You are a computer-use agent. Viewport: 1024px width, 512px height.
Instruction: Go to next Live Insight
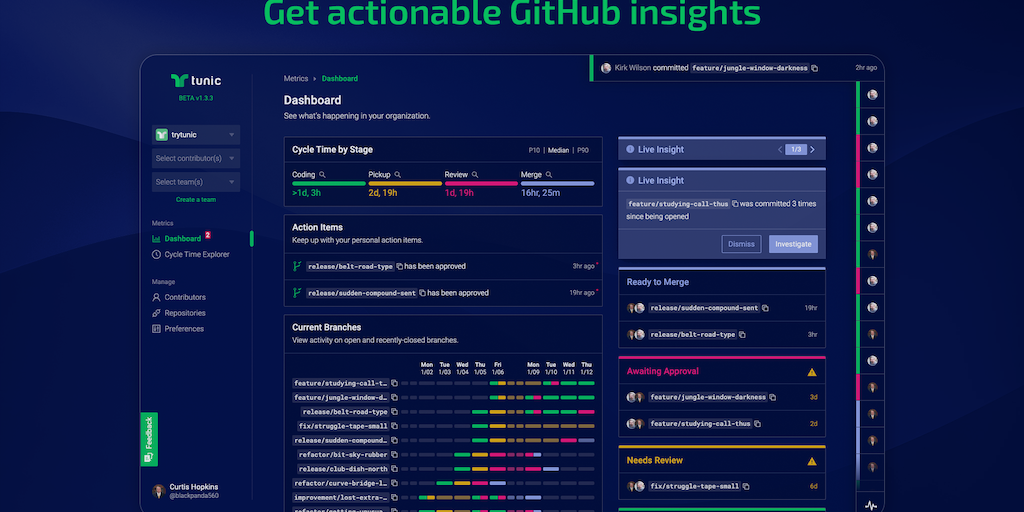pos(812,150)
